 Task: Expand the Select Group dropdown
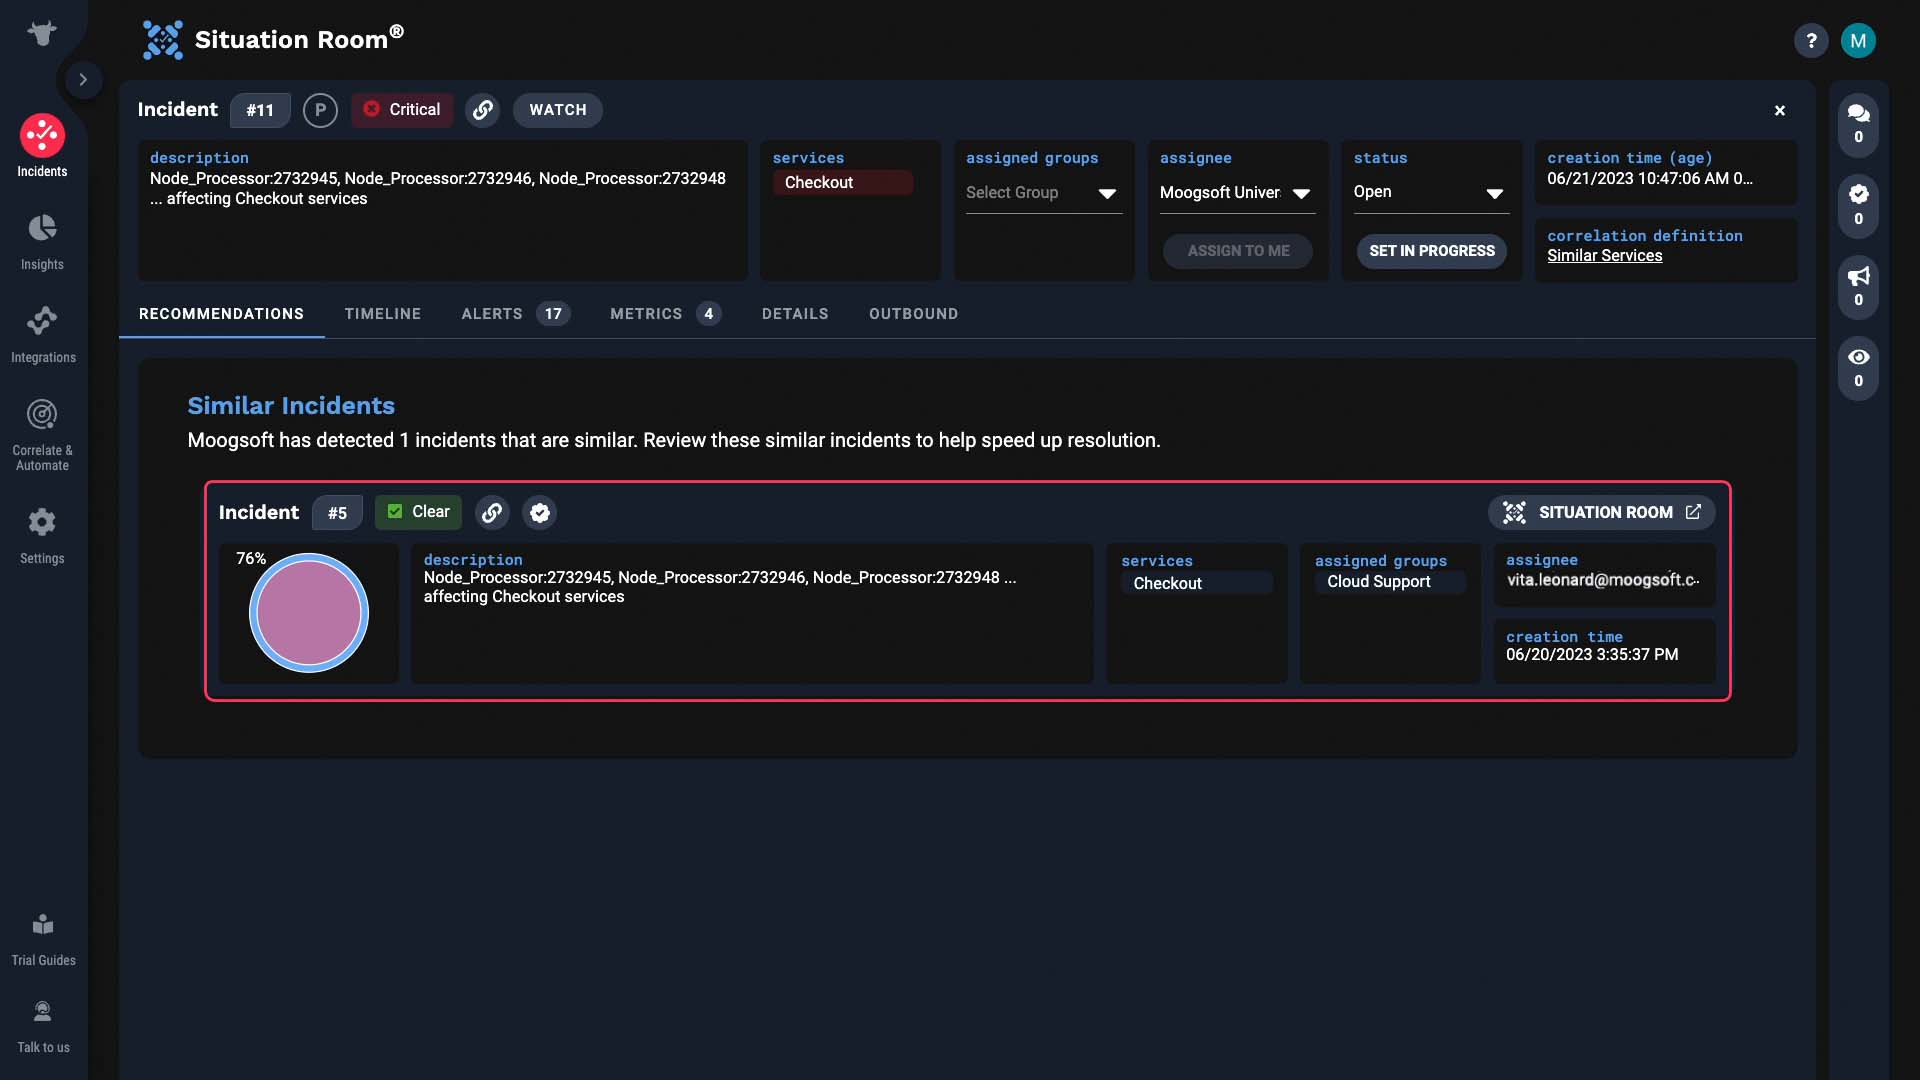tap(1043, 193)
